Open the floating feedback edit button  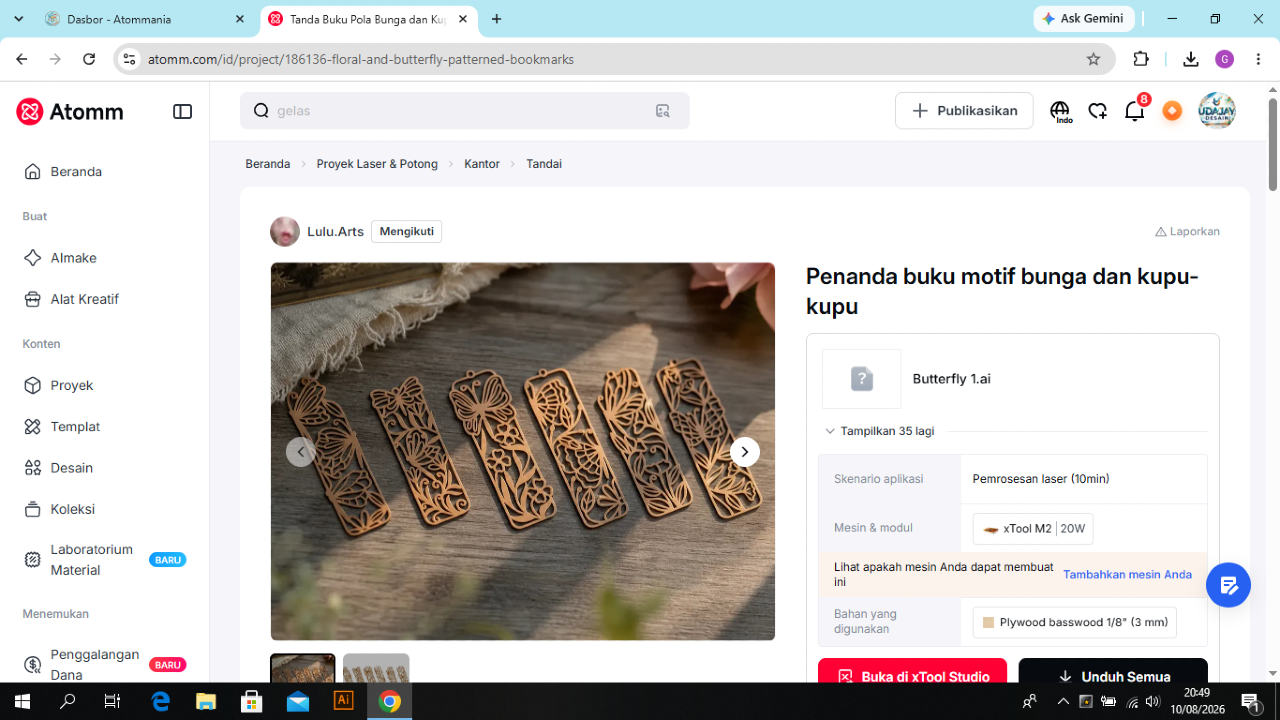[1228, 585]
